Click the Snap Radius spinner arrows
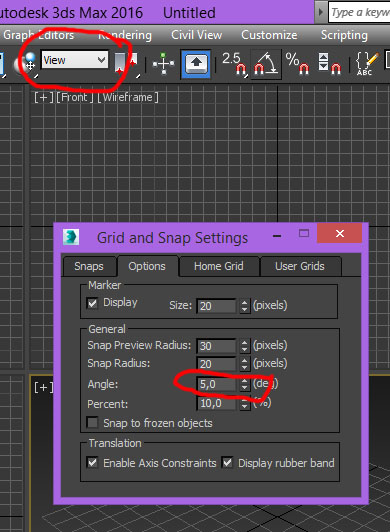Image resolution: width=390 pixels, height=532 pixels. tap(244, 364)
